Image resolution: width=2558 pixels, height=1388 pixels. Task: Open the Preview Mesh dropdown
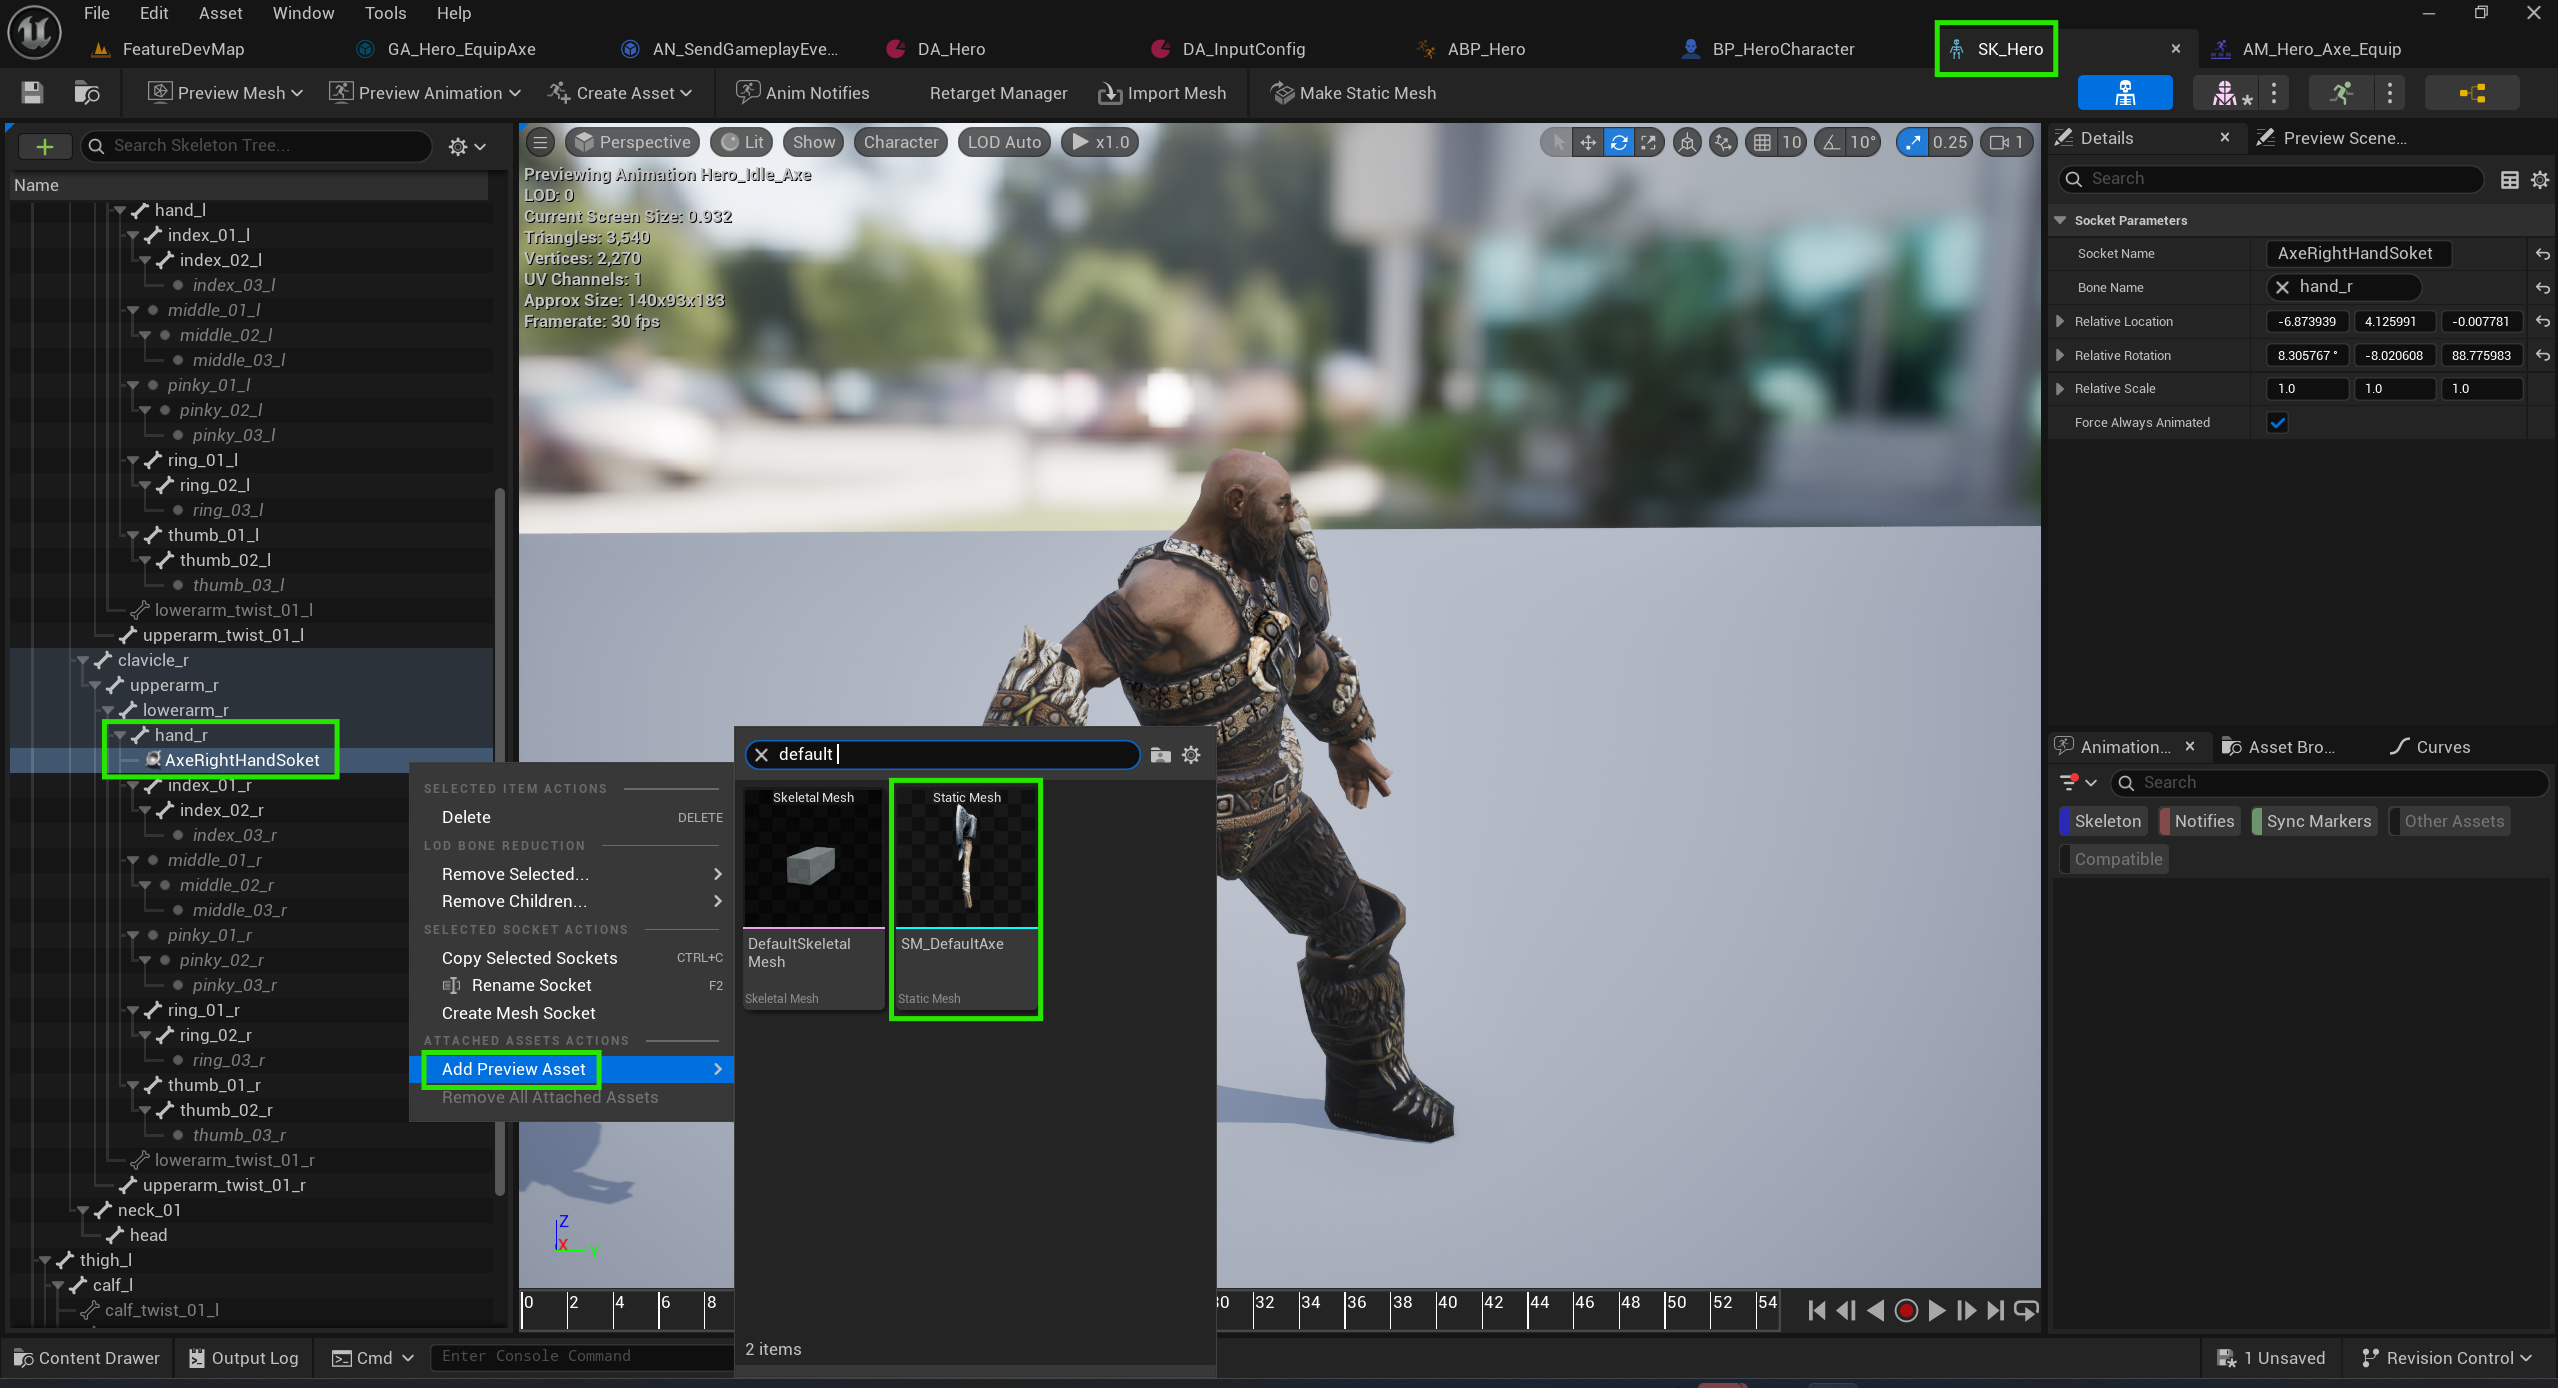pos(225,93)
